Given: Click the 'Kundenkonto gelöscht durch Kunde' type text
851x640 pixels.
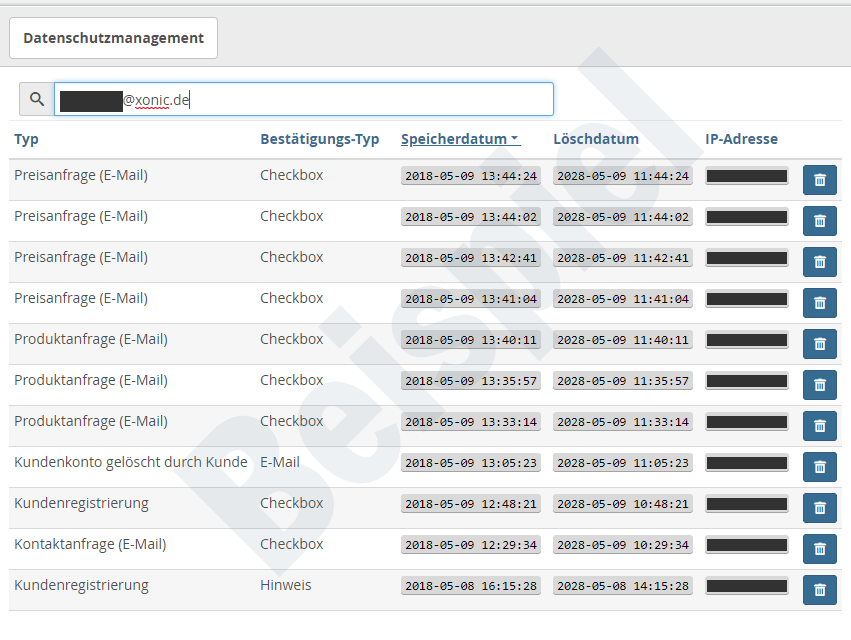Looking at the screenshot, I should [131, 462].
